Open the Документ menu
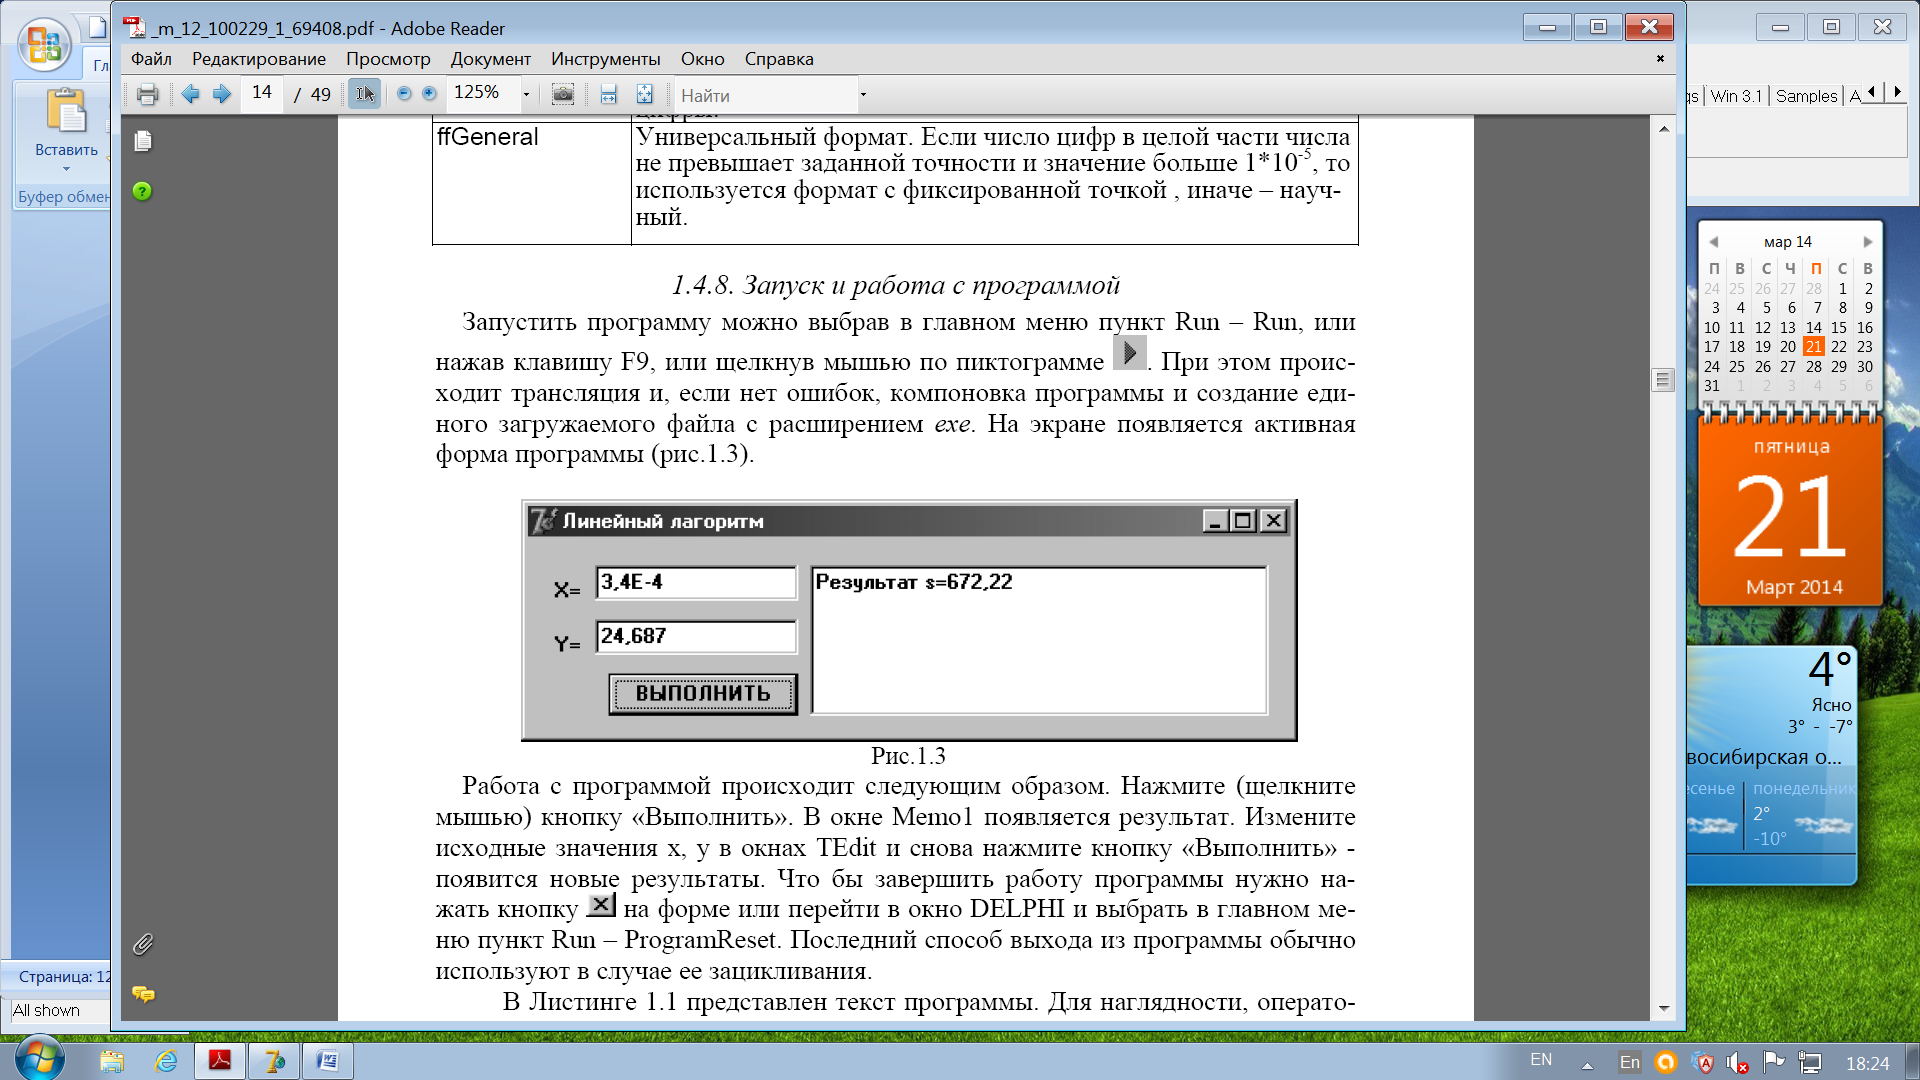The width and height of the screenshot is (1920, 1080). click(x=490, y=59)
